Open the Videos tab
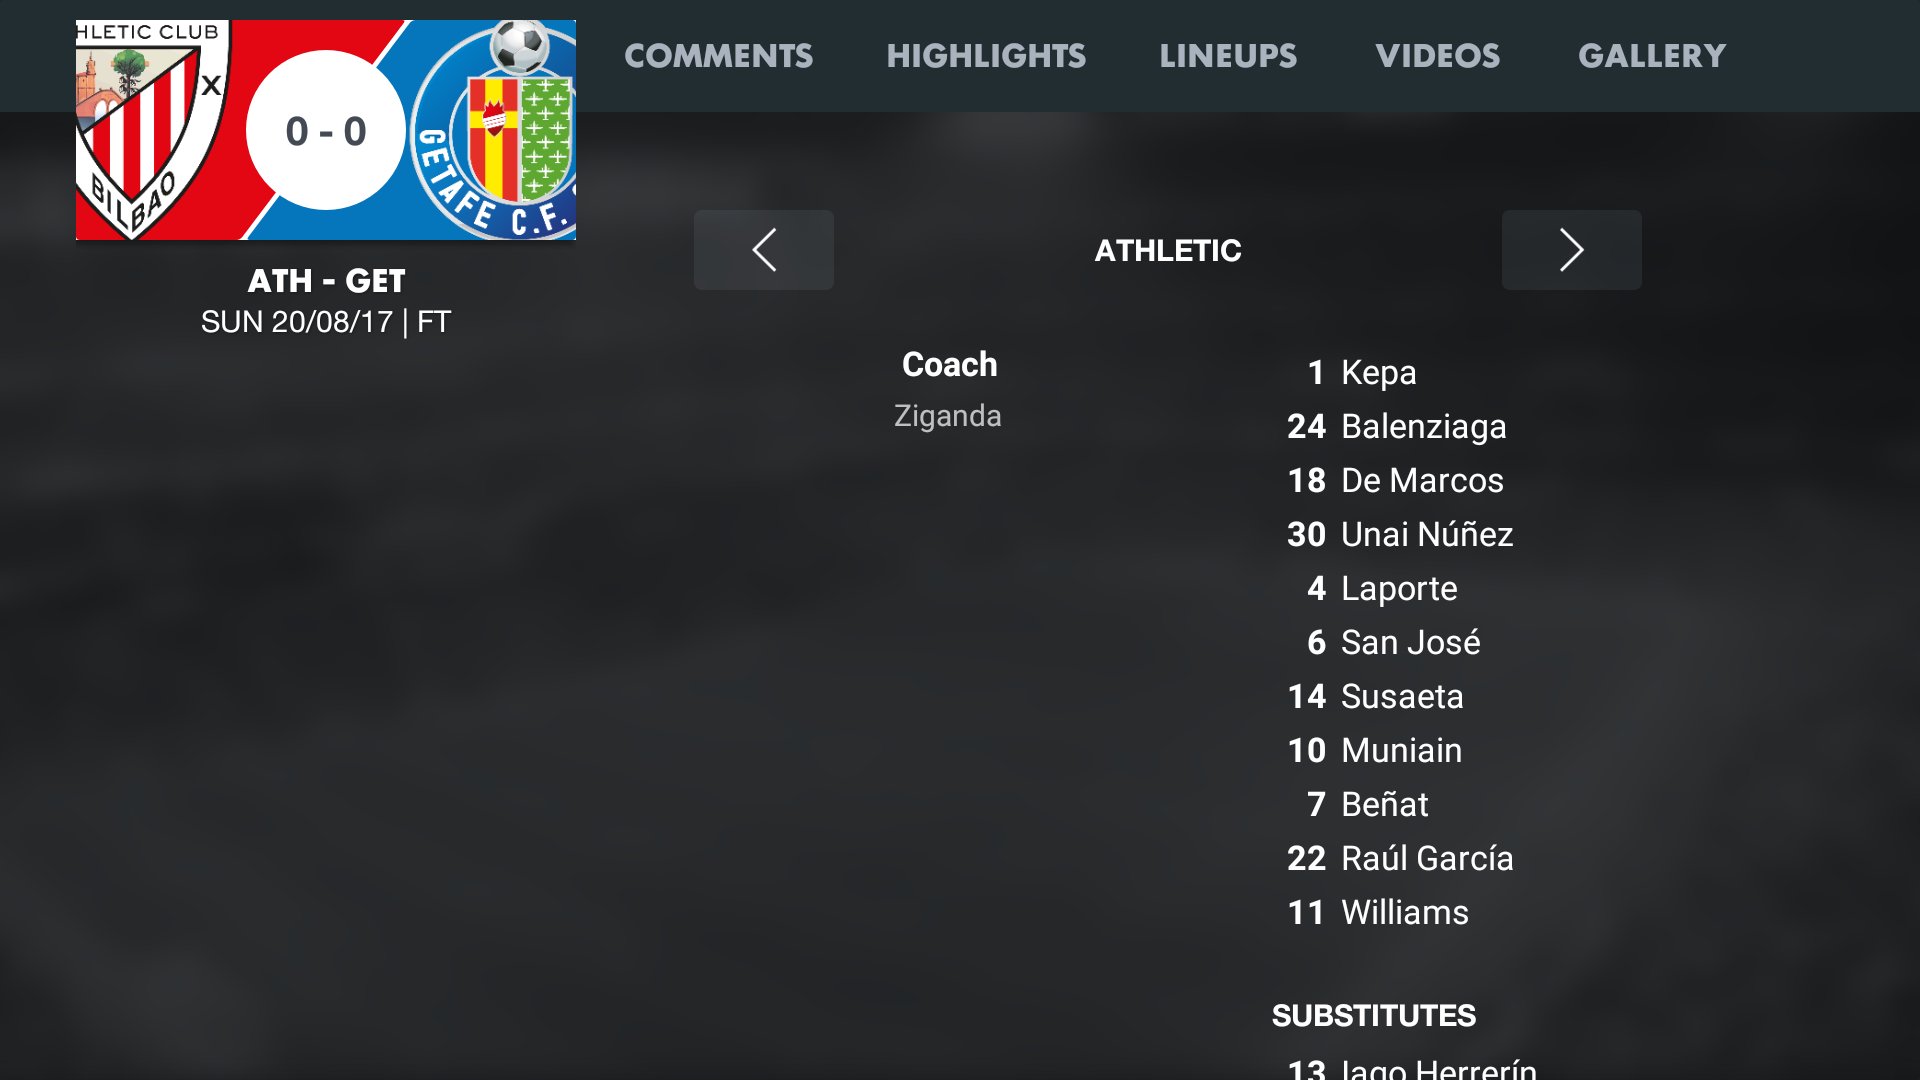Viewport: 1920px width, 1080px height. [x=1437, y=56]
